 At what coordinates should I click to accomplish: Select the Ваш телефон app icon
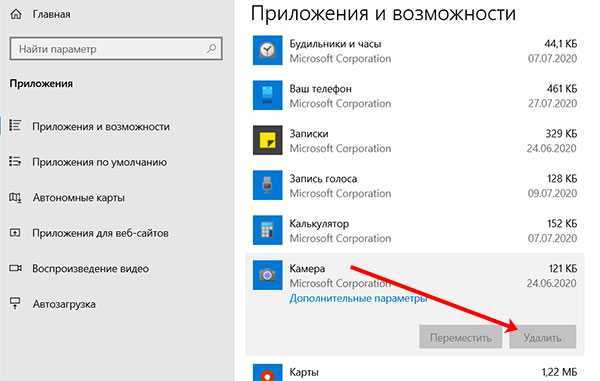[x=267, y=95]
